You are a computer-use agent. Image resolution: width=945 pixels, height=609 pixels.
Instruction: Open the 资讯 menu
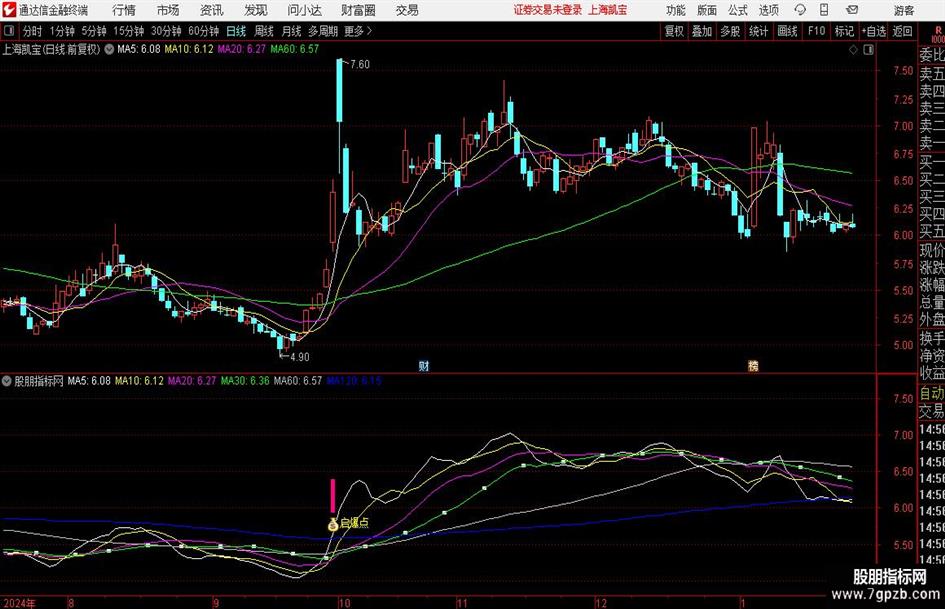(212, 10)
